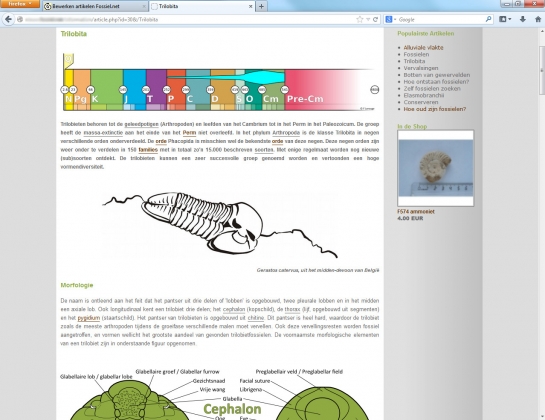Image resolution: width=545 pixels, height=420 pixels.
Task: Reload the page with refresh icon
Action: pyautogui.click(x=375, y=19)
